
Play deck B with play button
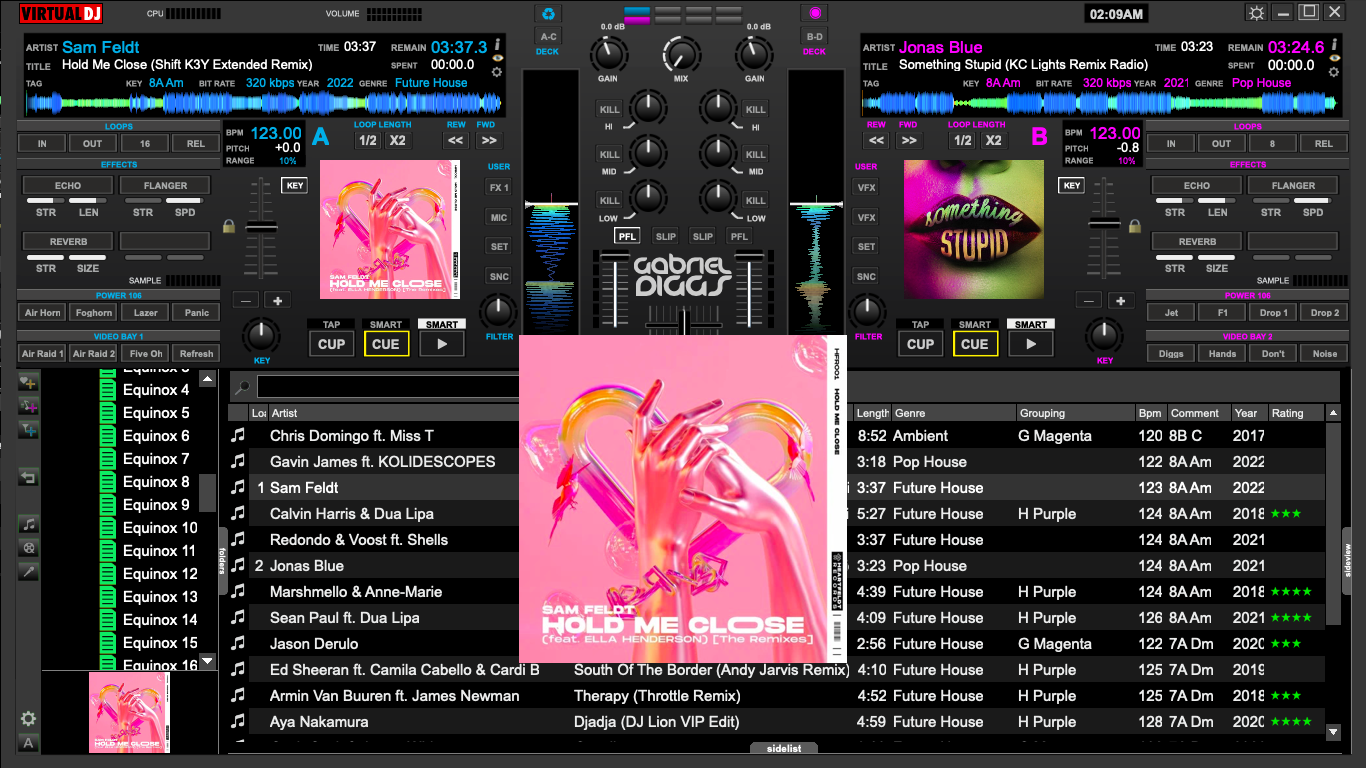pos(1030,343)
